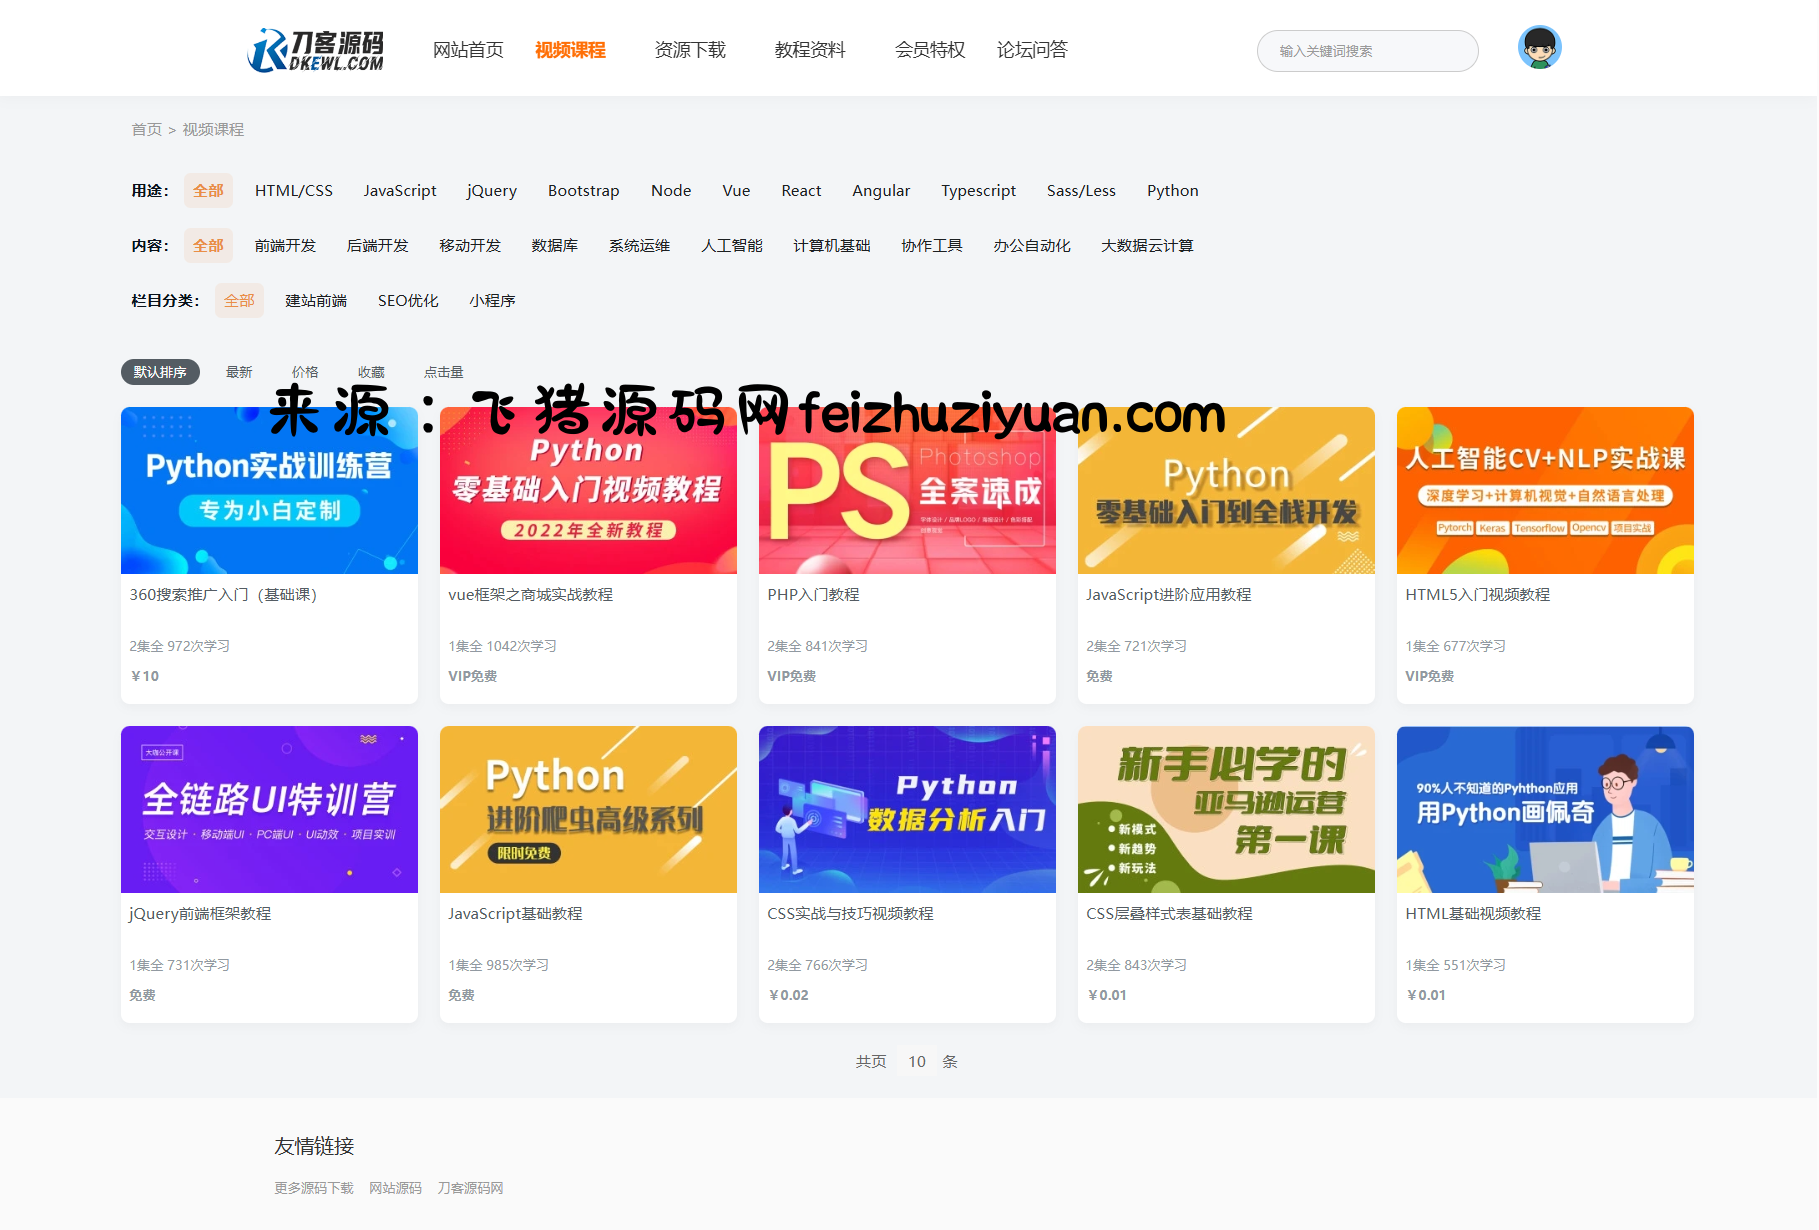Open the 更多源码下载 footer link
1819x1230 pixels.
[x=314, y=1188]
